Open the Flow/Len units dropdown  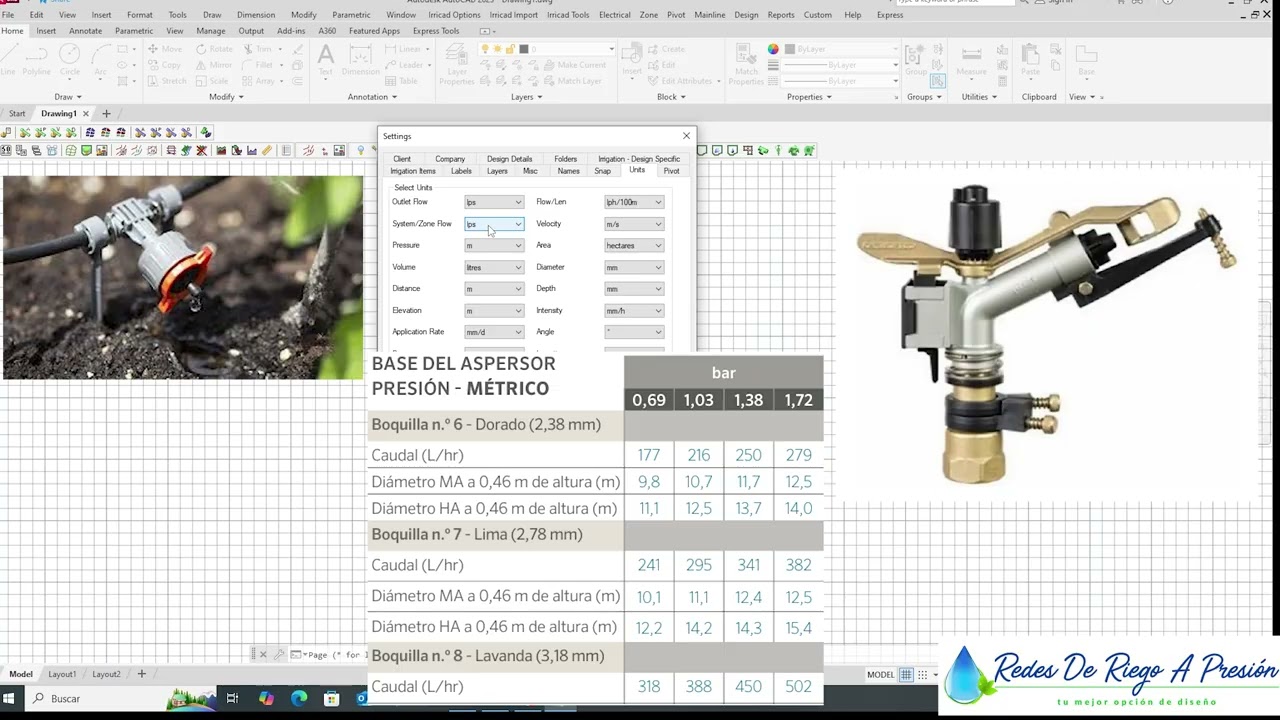634,202
